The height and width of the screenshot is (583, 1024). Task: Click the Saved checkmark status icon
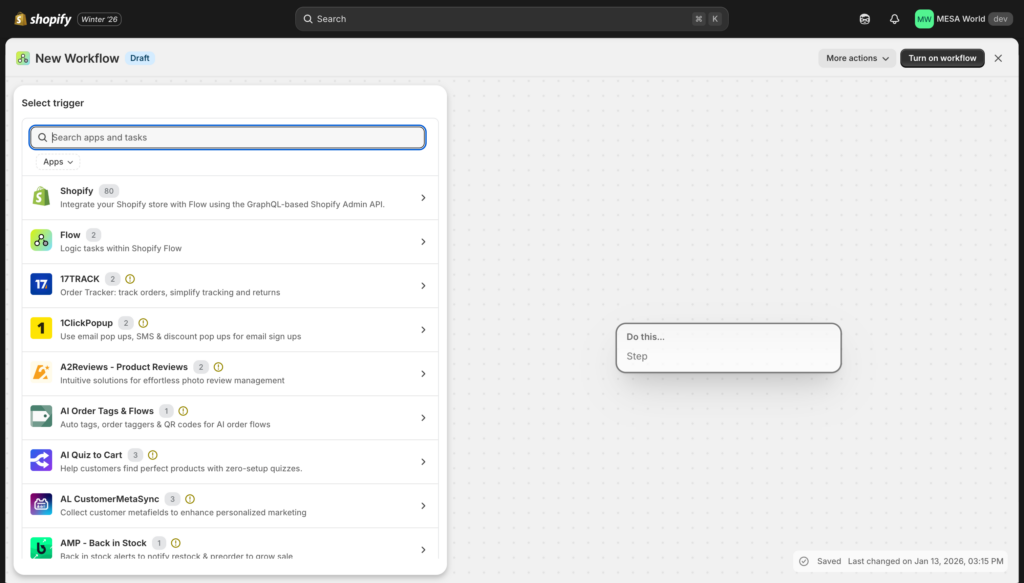804,561
